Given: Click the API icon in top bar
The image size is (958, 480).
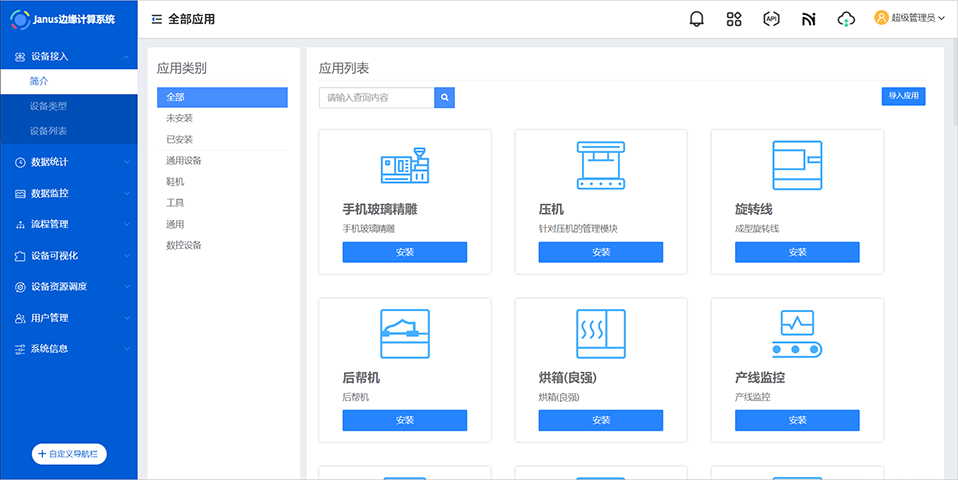Looking at the screenshot, I should (771, 19).
